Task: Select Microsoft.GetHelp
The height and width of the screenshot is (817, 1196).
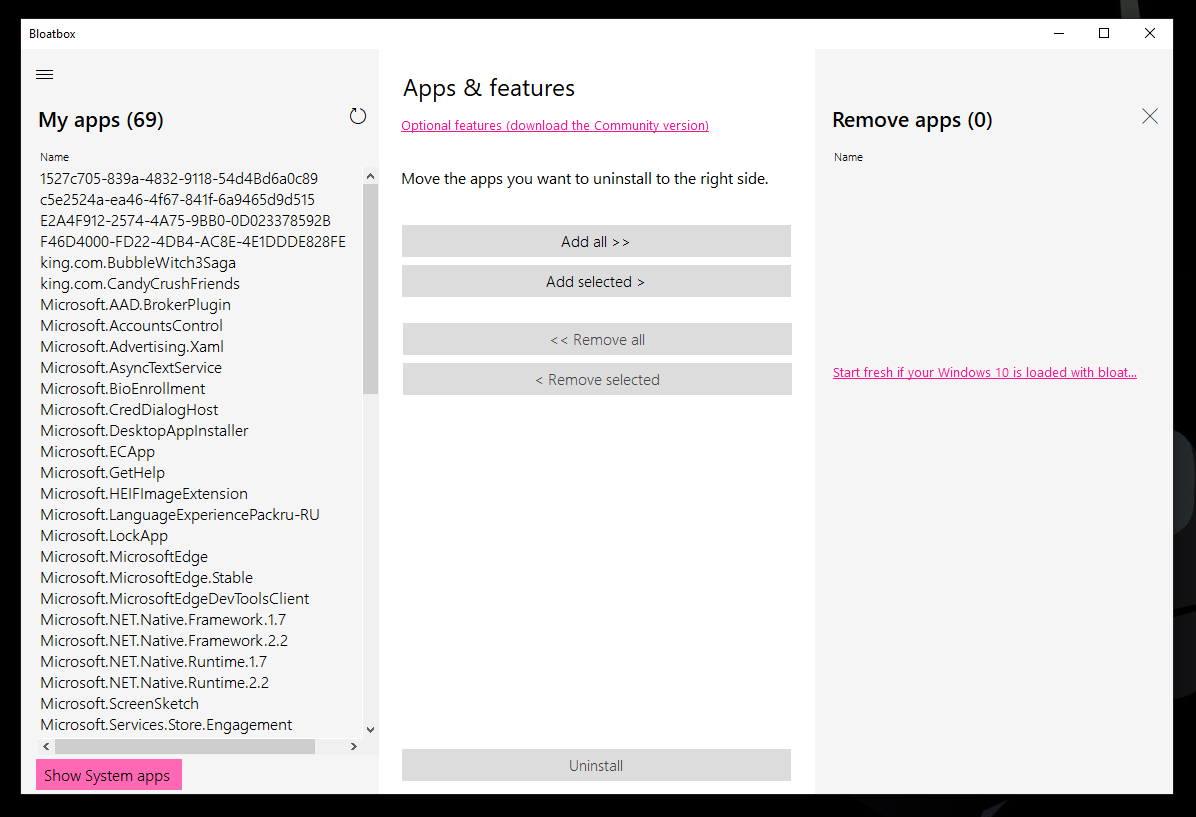Action: pos(102,473)
